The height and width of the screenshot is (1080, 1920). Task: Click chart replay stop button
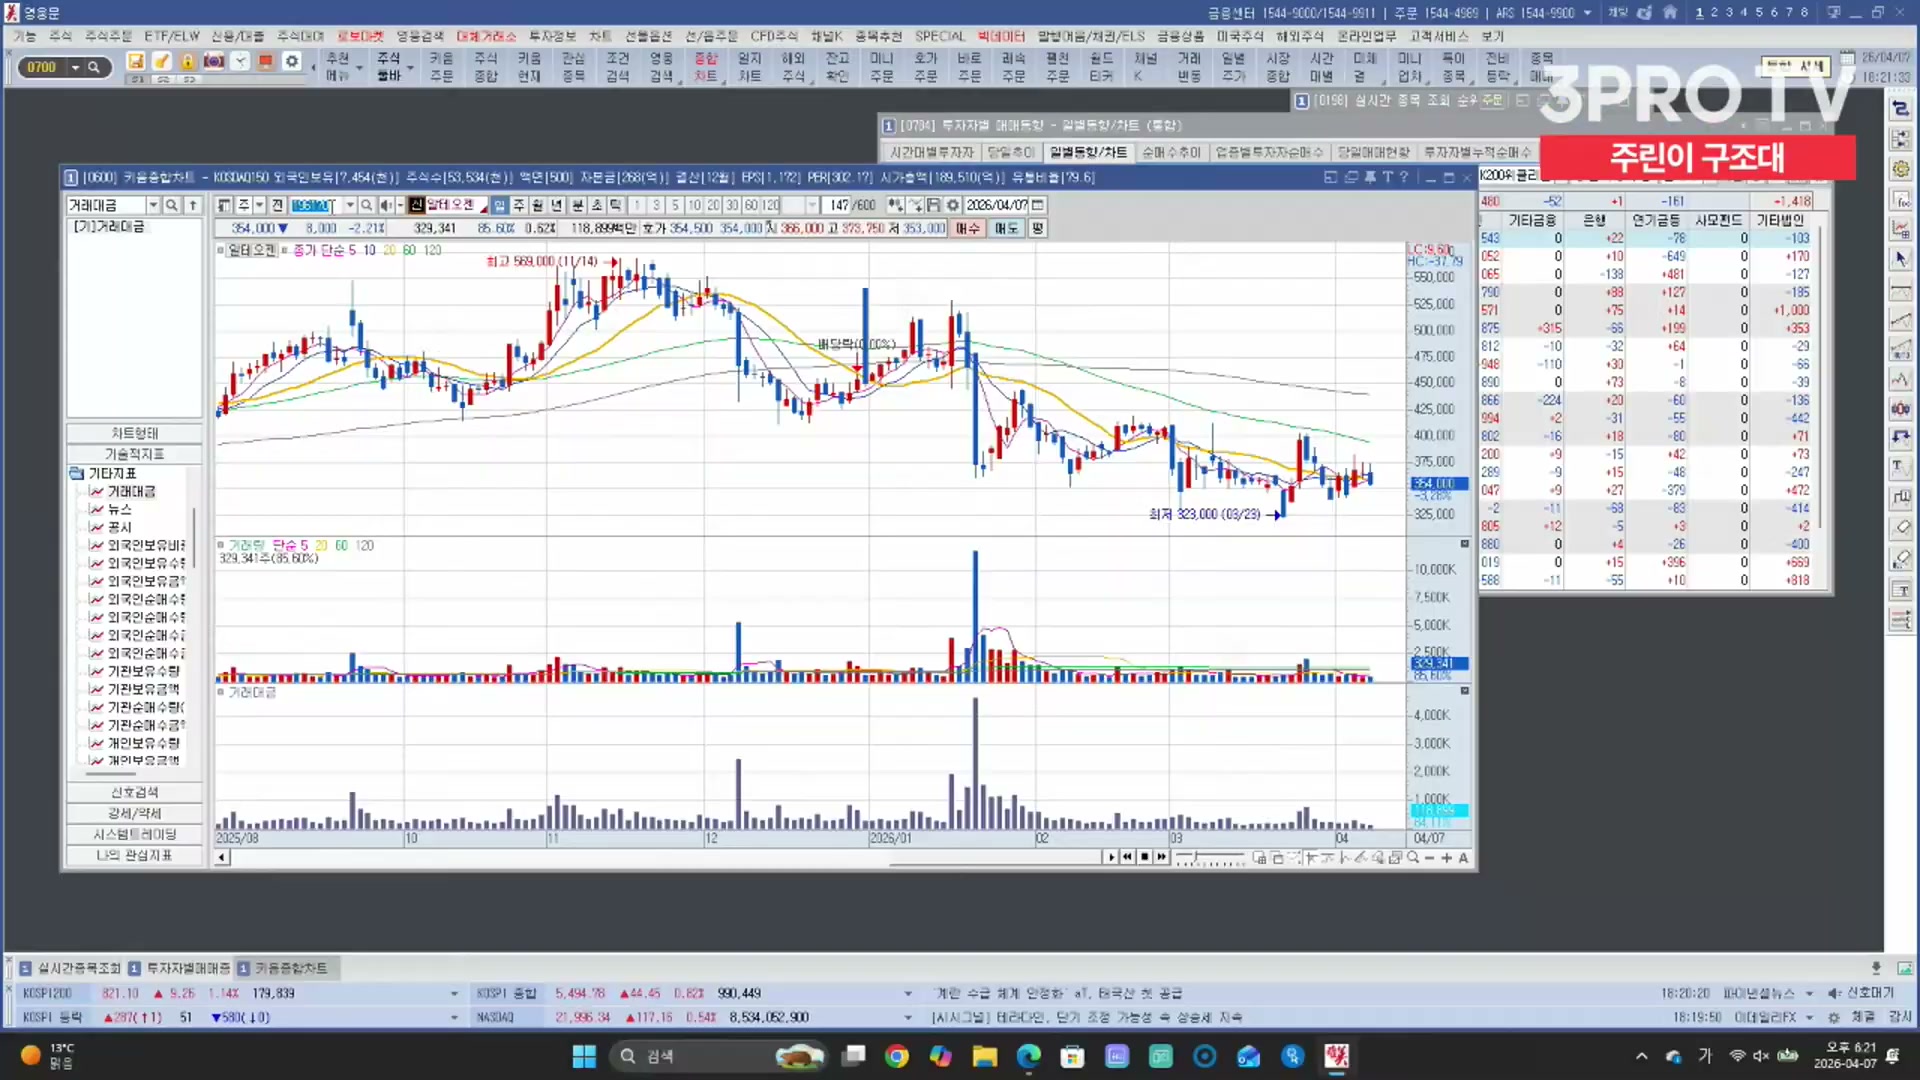click(x=1144, y=857)
